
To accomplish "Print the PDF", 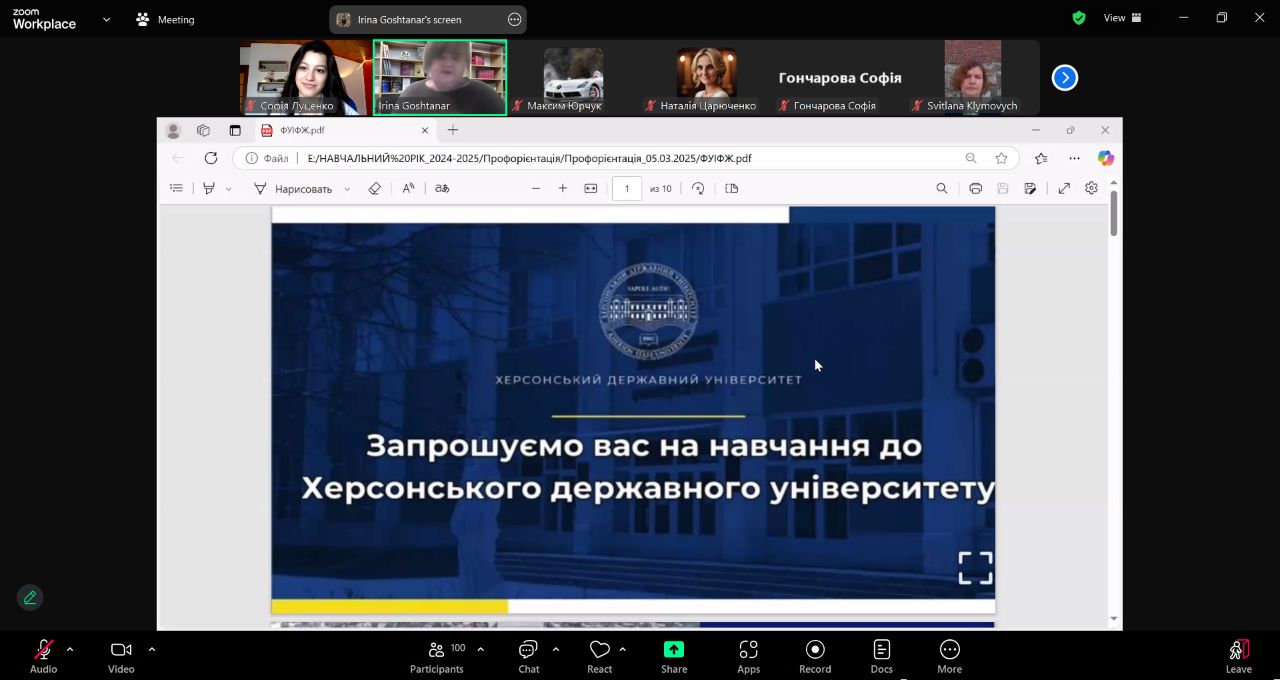I will coord(975,188).
